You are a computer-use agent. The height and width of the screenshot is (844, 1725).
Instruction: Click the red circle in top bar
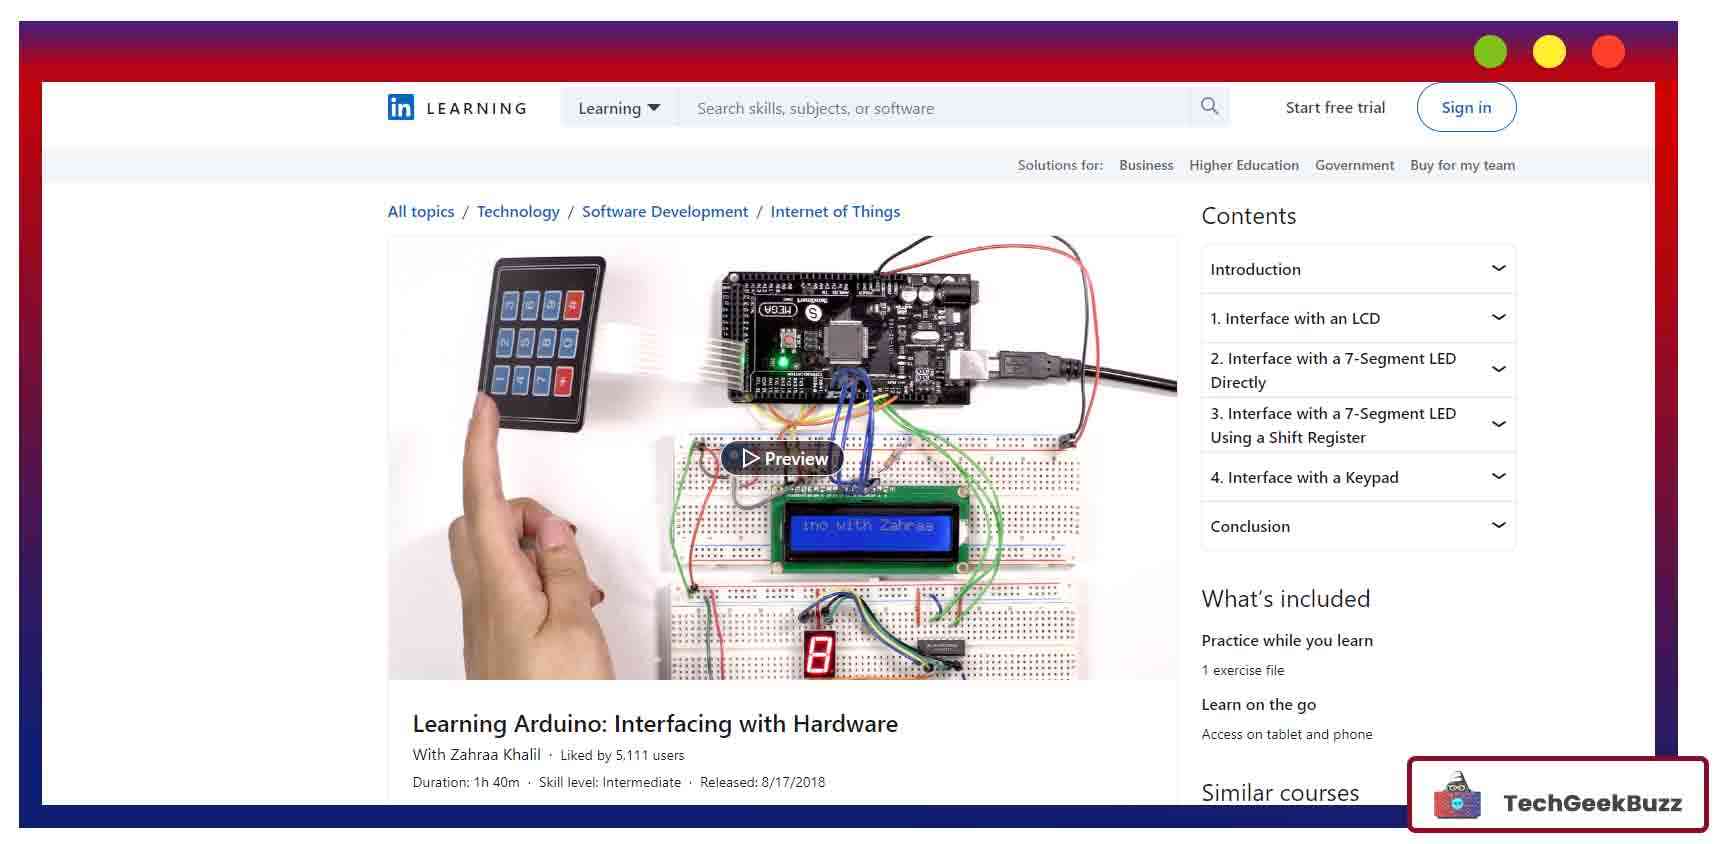[x=1608, y=52]
